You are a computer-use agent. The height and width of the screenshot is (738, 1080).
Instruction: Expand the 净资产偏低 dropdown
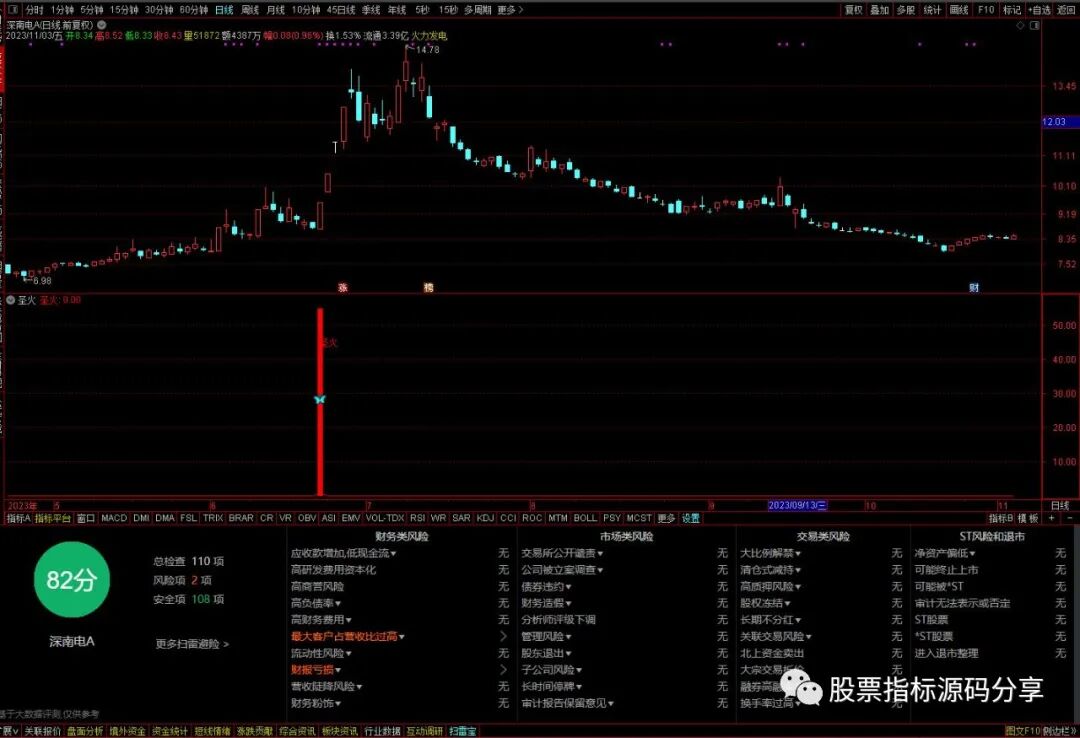click(945, 553)
